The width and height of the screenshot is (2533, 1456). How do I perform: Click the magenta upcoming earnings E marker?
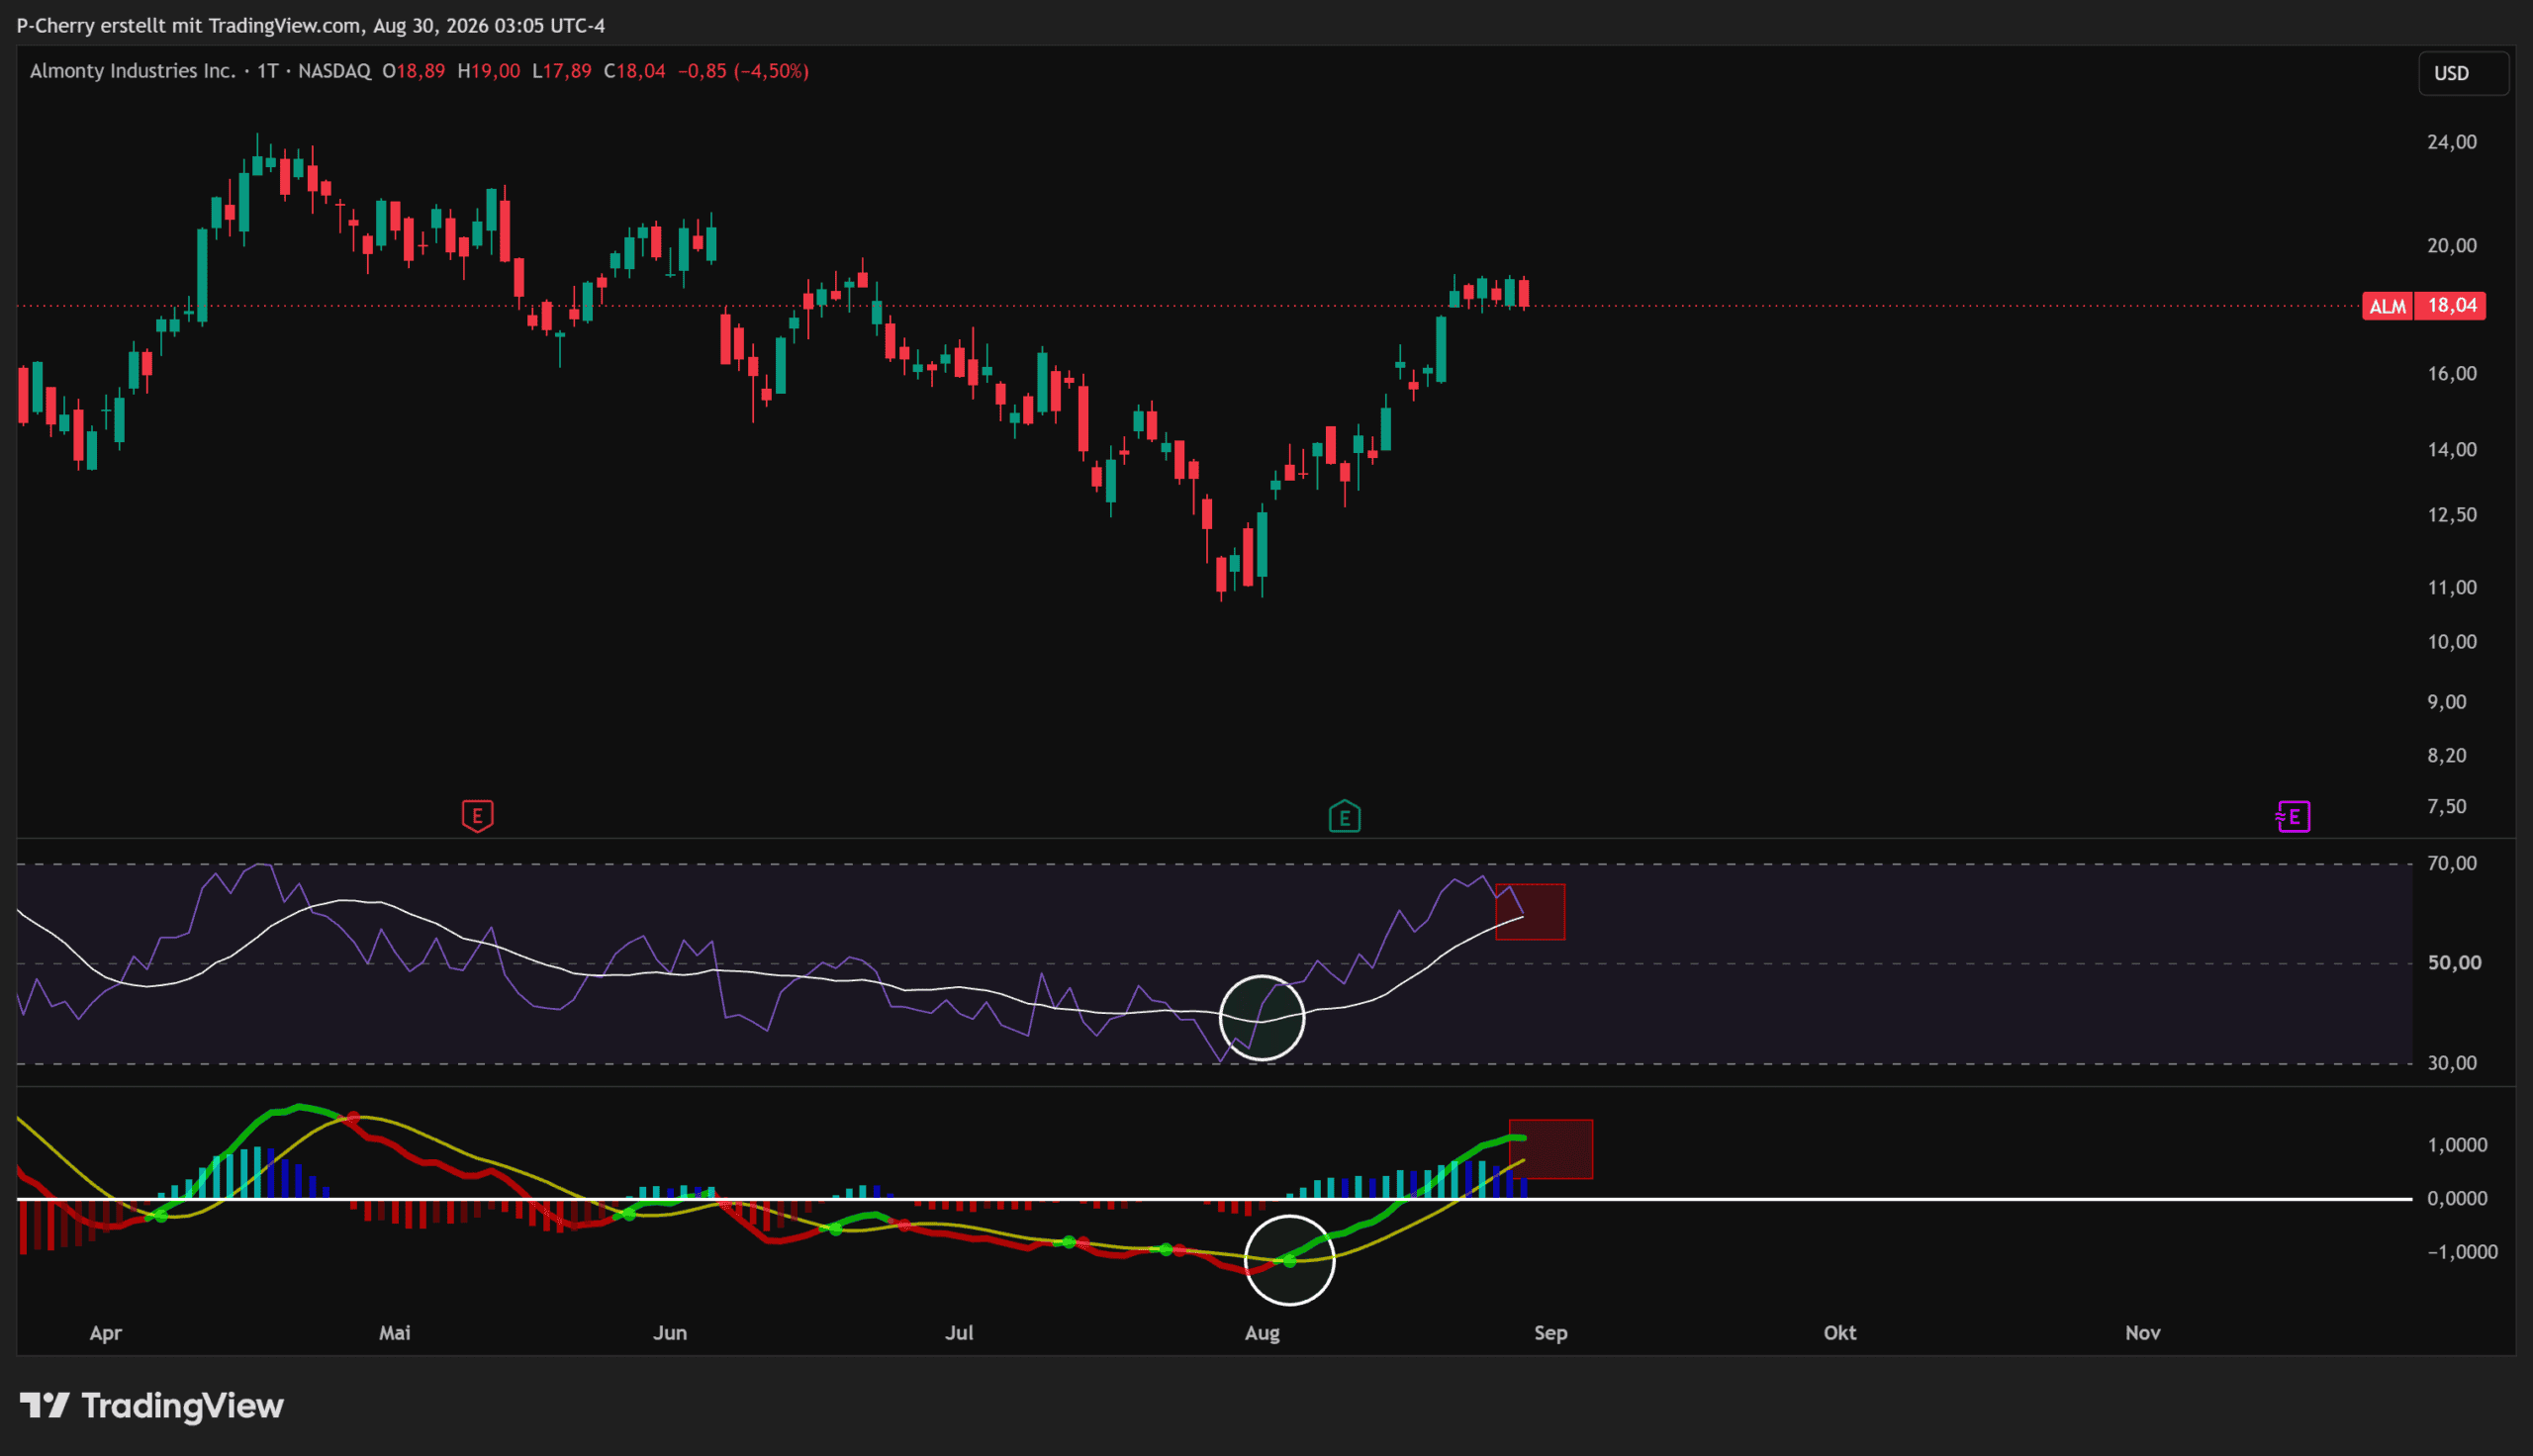[x=2293, y=817]
